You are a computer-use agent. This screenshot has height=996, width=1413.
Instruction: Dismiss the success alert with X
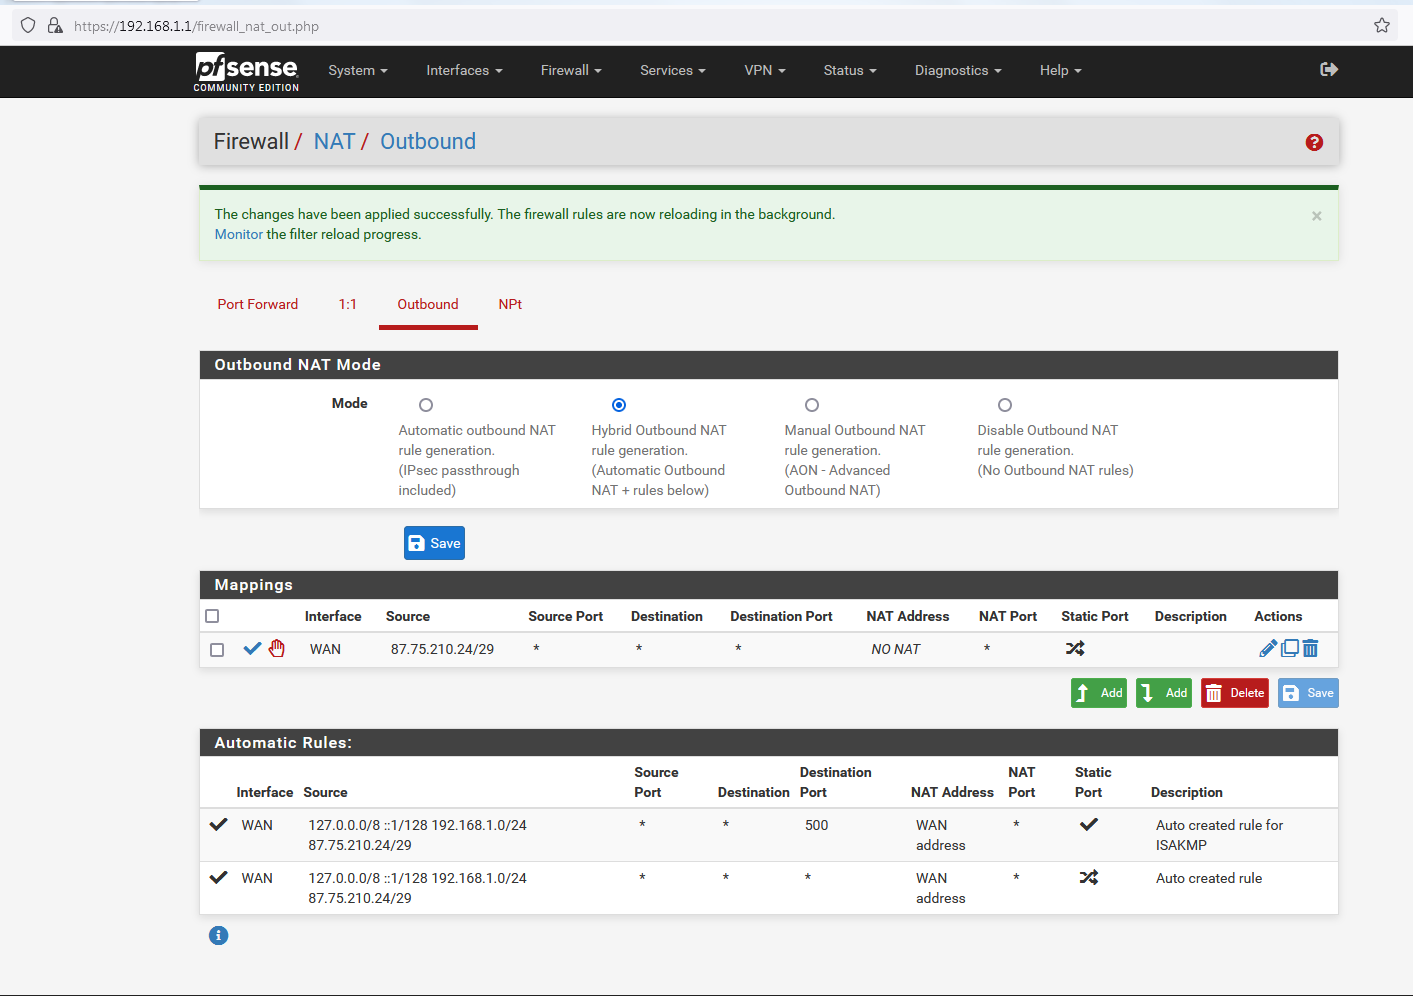[x=1317, y=216]
